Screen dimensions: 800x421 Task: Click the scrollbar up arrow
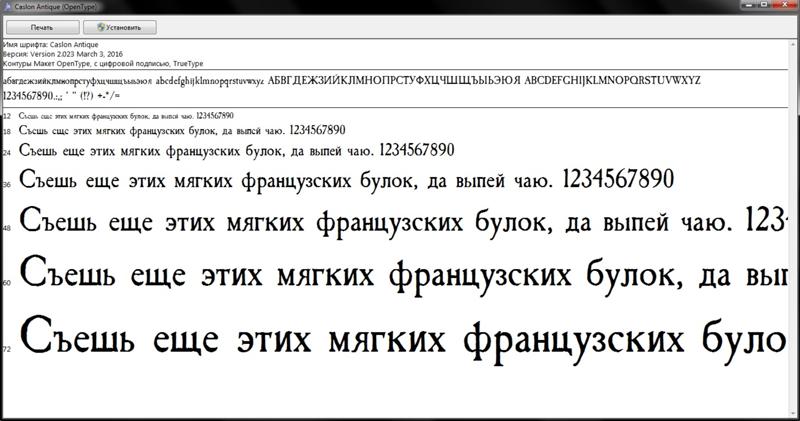point(795,42)
